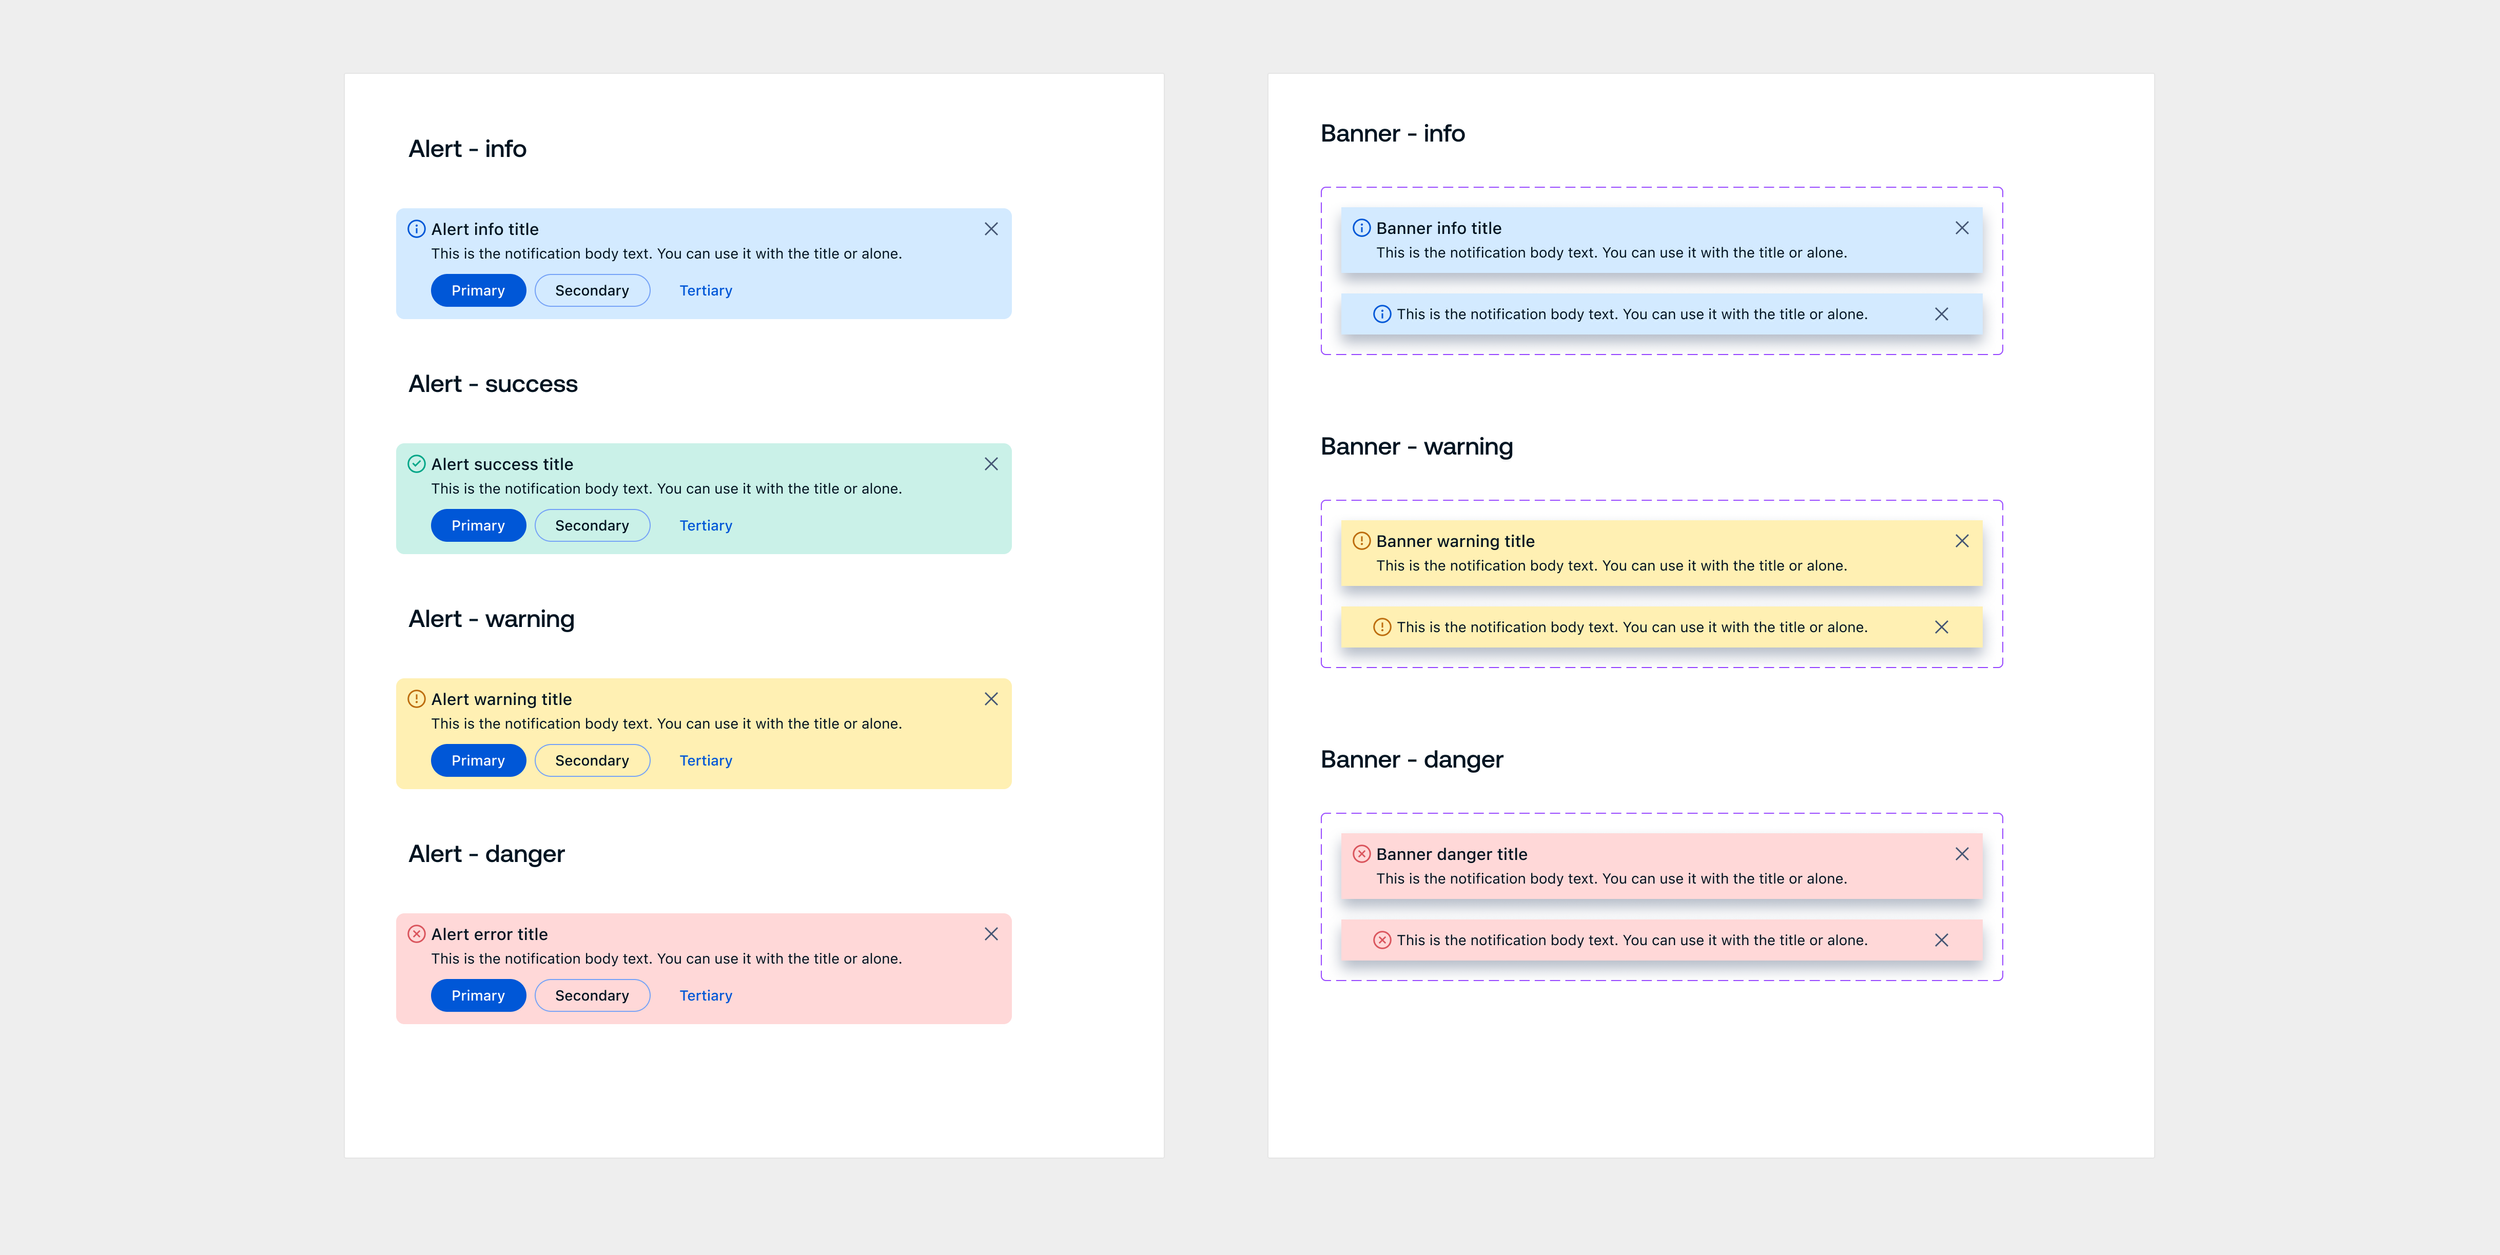Dismiss the Alert warning with X icon
This screenshot has width=2500, height=1255.
990,699
